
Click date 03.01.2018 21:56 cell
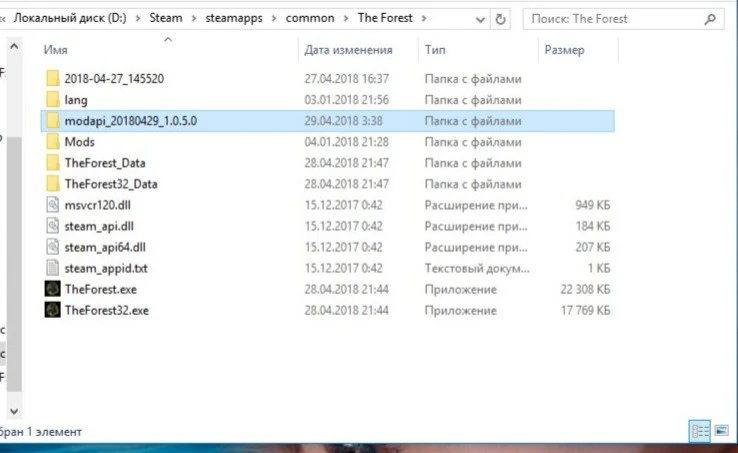[x=346, y=100]
